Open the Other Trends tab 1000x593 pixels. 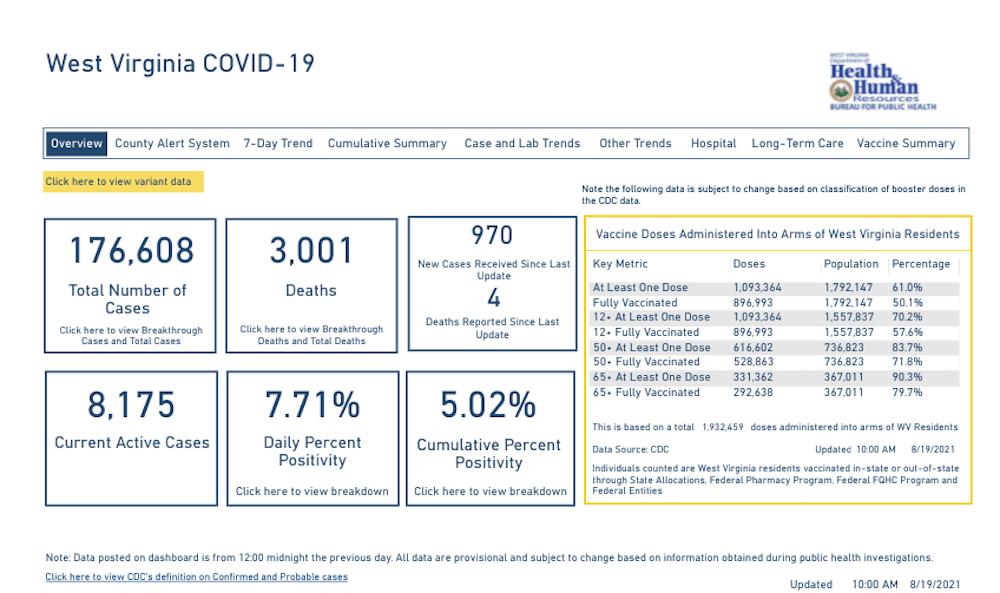[635, 143]
